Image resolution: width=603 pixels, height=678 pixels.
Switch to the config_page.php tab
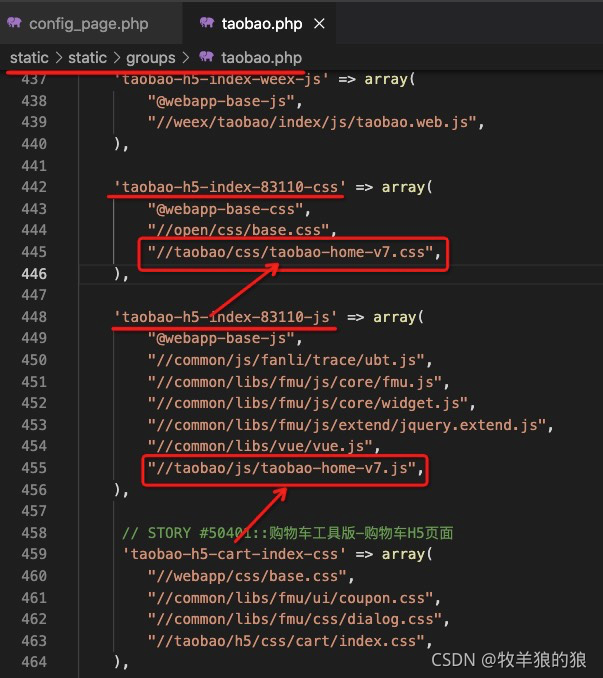coord(89,24)
